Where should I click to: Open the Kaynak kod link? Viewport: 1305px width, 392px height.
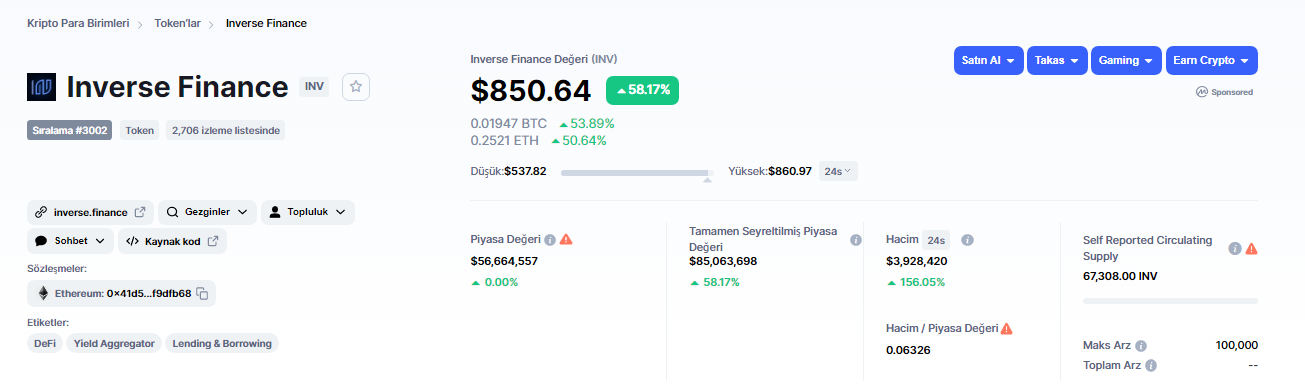coord(172,241)
